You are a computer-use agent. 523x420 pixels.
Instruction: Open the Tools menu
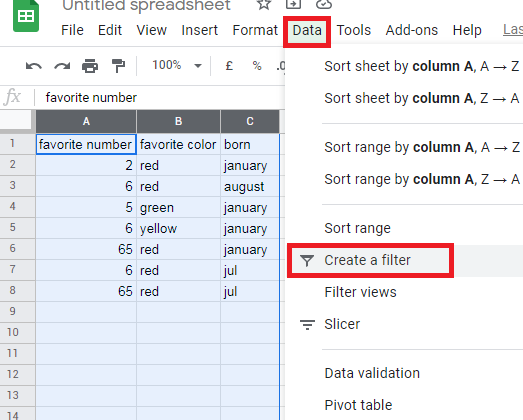click(x=354, y=30)
